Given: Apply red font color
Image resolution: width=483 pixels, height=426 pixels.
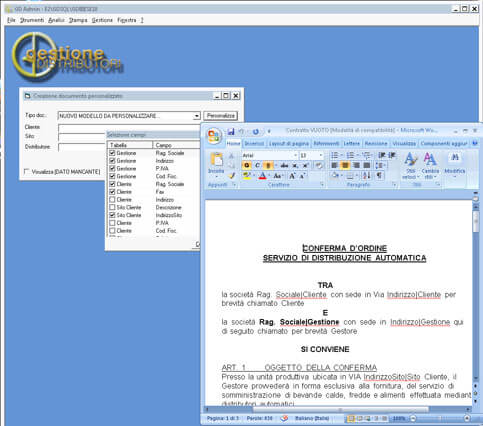Looking at the screenshot, I should tap(262, 176).
